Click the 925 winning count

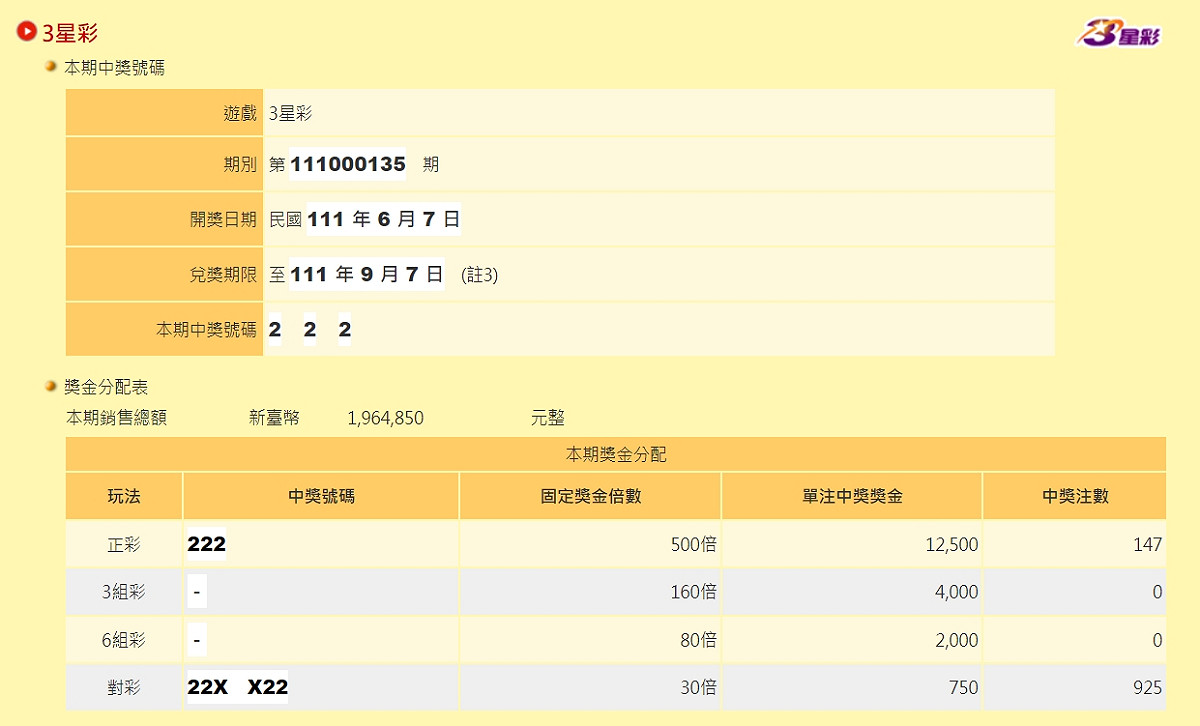coord(1148,688)
